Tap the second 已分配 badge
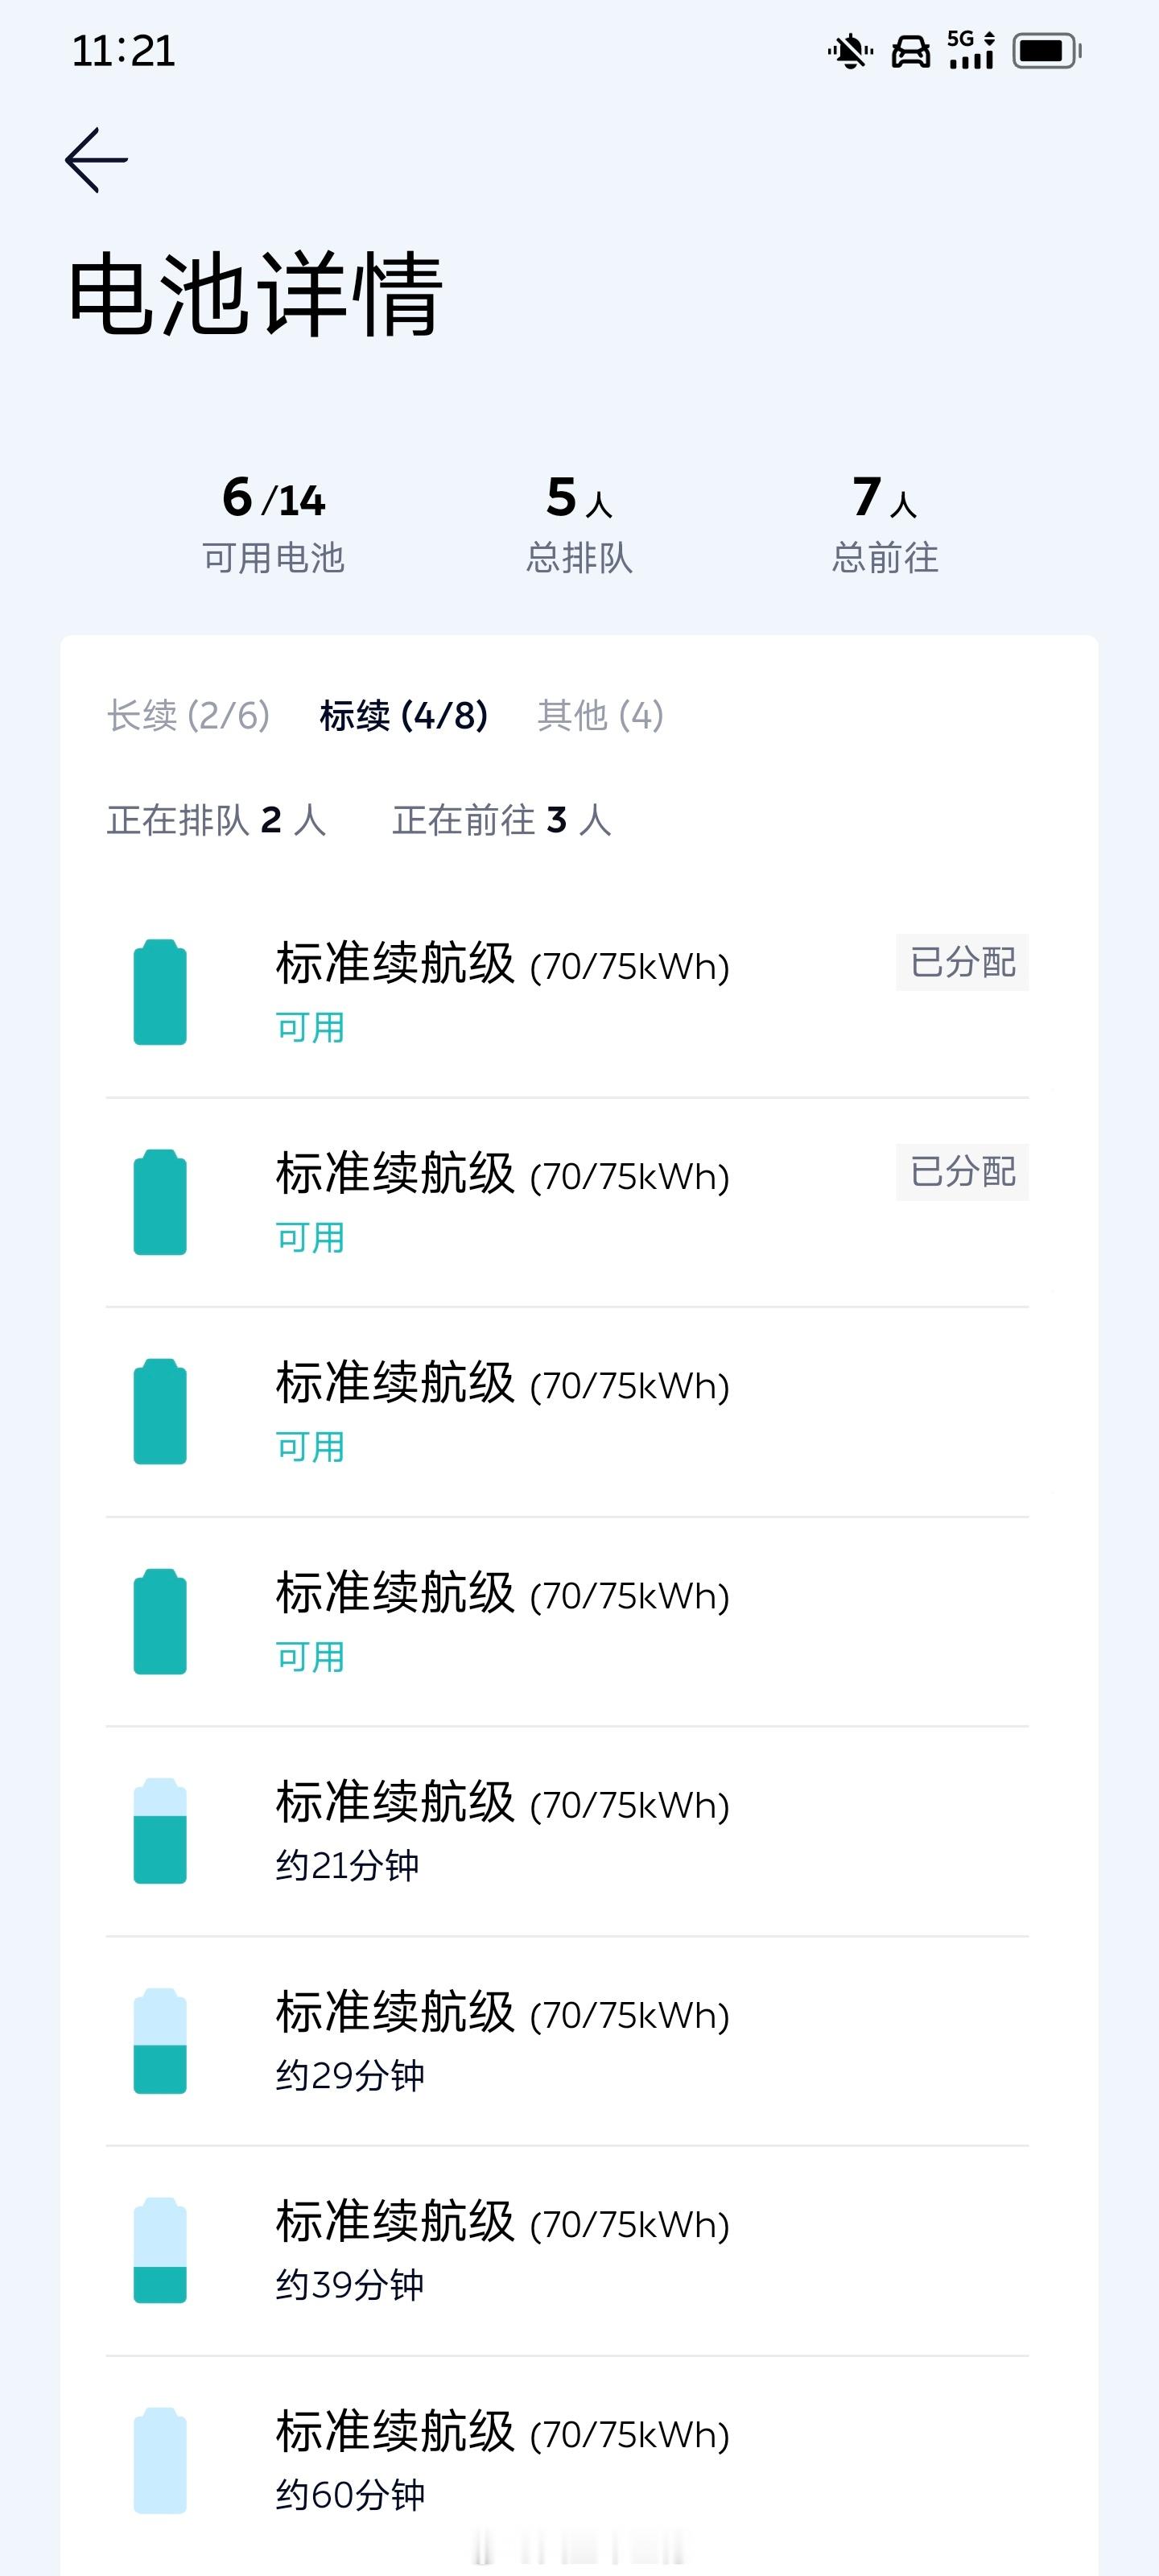1159x2576 pixels. [962, 1172]
